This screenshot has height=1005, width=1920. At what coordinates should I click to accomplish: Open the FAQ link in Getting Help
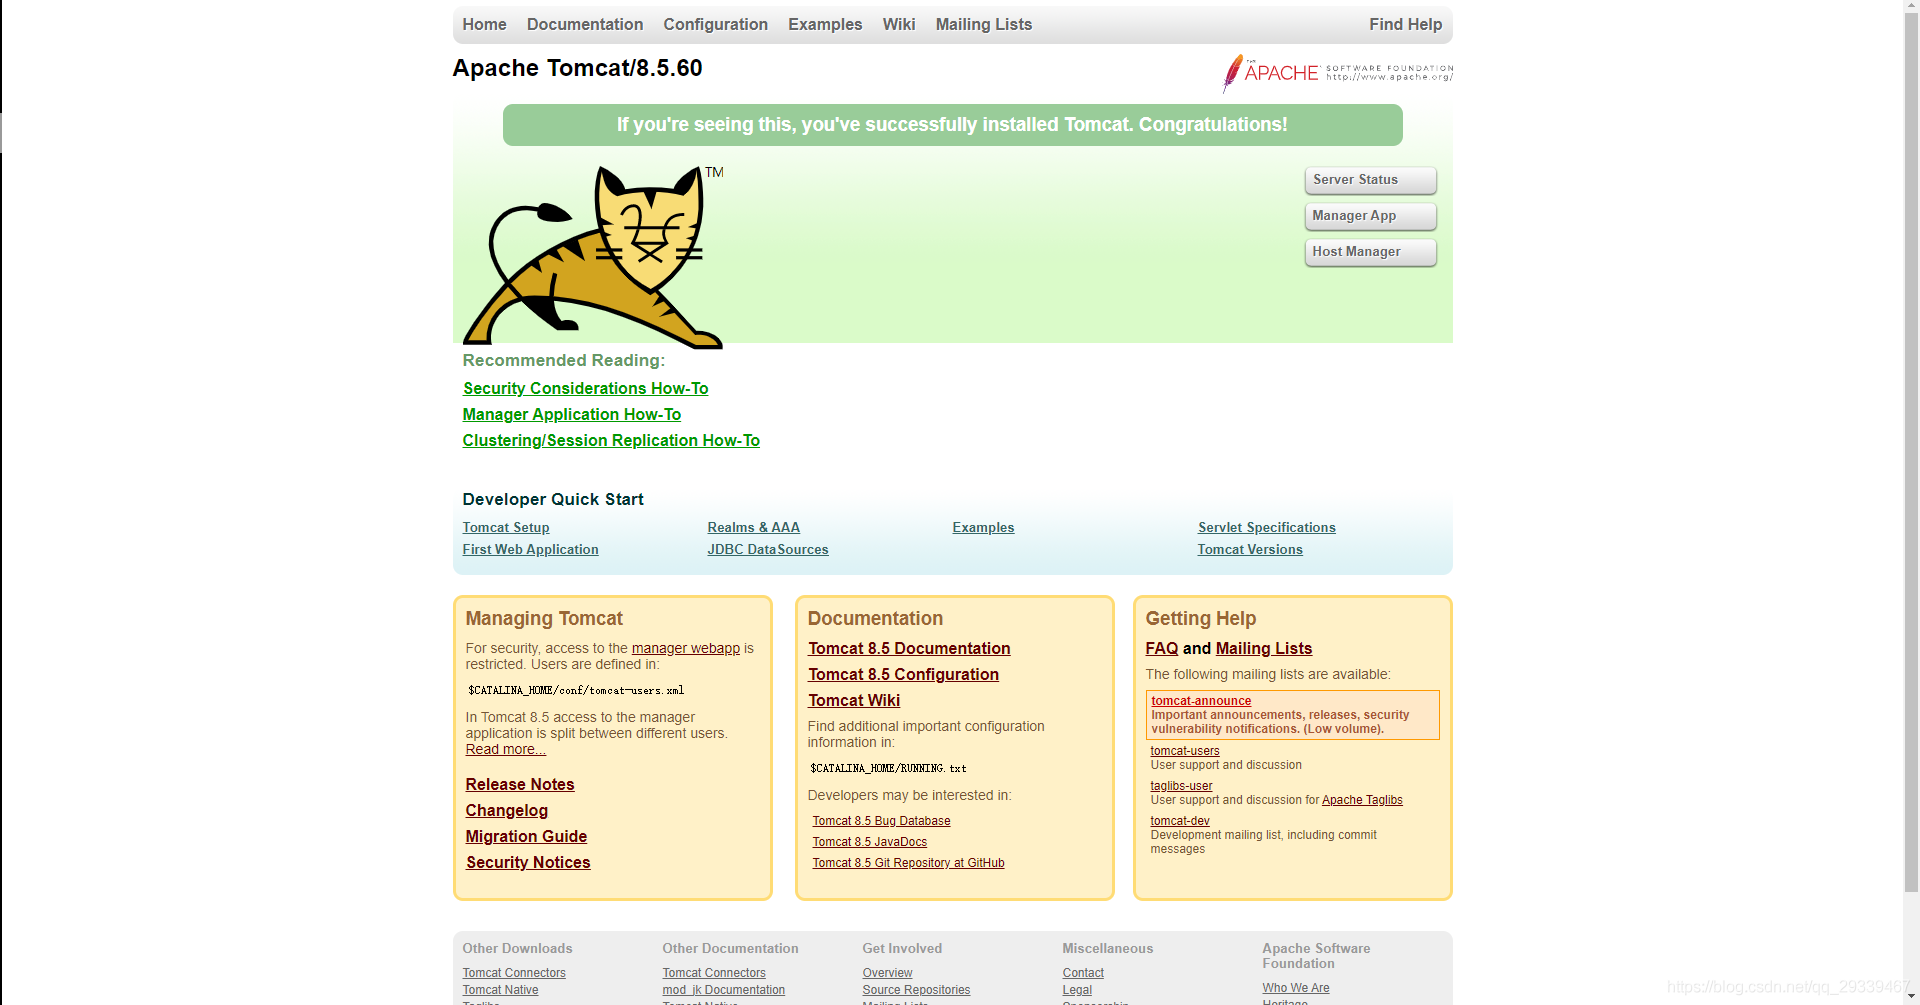pyautogui.click(x=1162, y=648)
